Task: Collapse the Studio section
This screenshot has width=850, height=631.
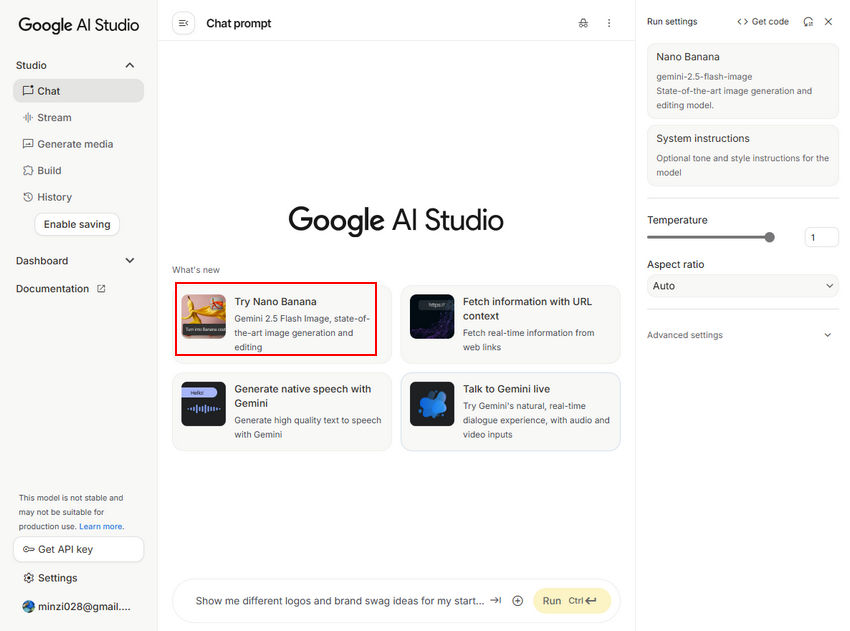Action: coord(129,65)
